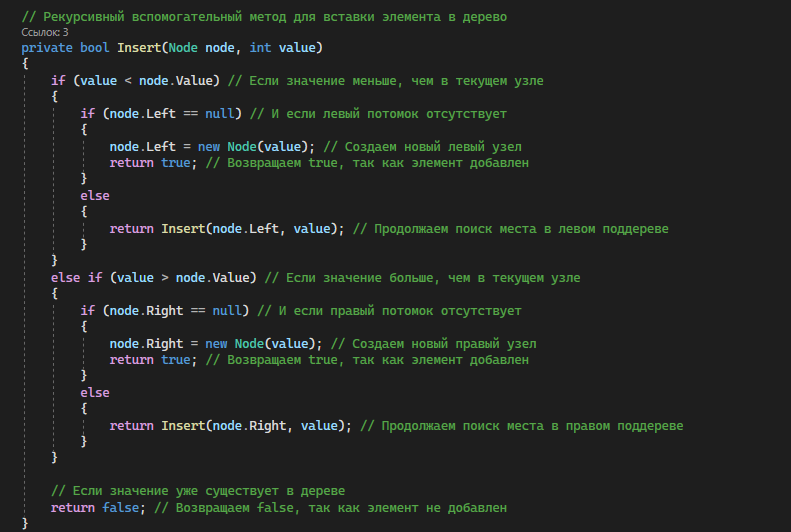Click the 'else if' keywords

click(76, 278)
